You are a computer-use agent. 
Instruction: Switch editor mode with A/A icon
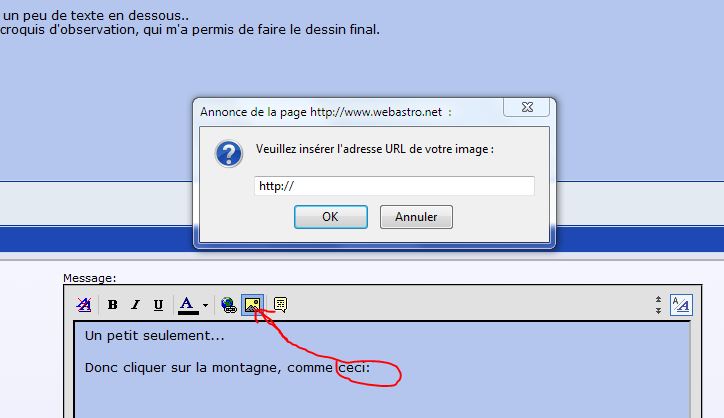681,305
